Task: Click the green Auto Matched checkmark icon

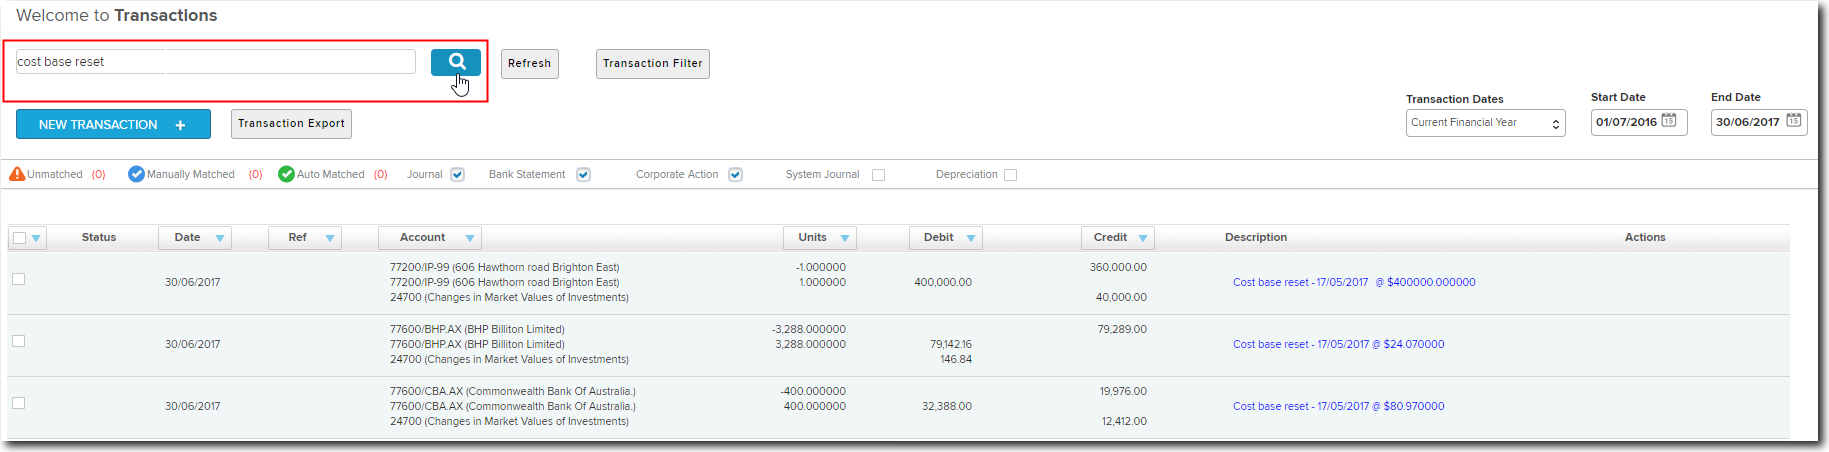Action: (286, 174)
